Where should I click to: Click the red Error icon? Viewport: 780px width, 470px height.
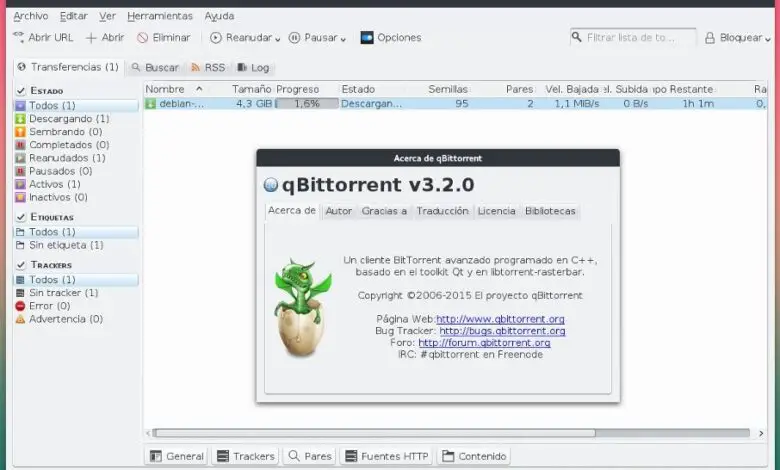click(20, 306)
